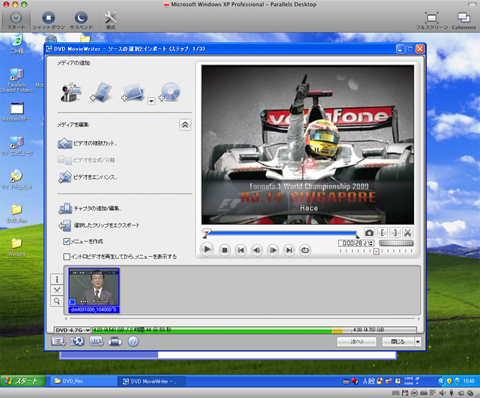Click the printer icon

click(115, 342)
